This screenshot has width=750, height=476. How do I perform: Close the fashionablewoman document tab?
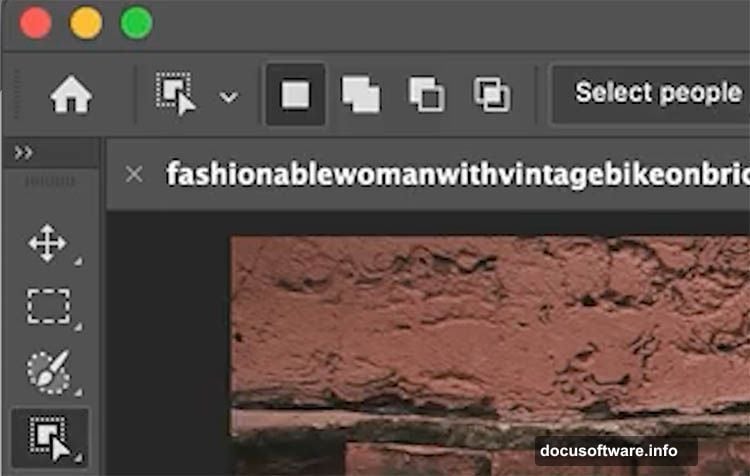[x=134, y=174]
